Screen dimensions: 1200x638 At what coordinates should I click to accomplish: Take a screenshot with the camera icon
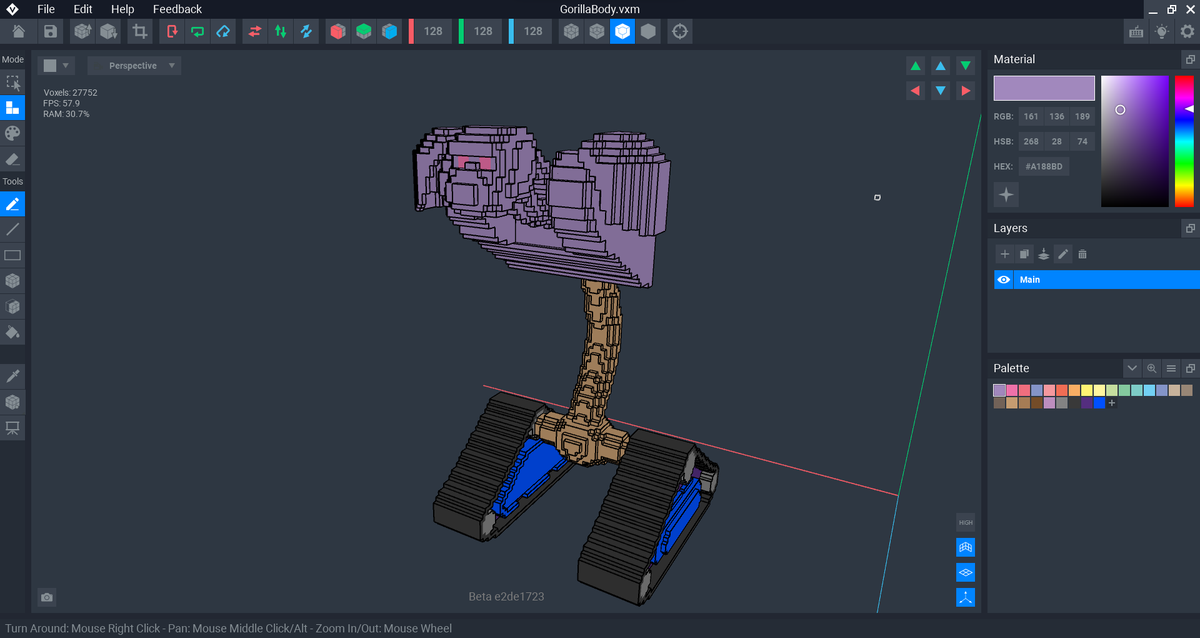point(47,597)
